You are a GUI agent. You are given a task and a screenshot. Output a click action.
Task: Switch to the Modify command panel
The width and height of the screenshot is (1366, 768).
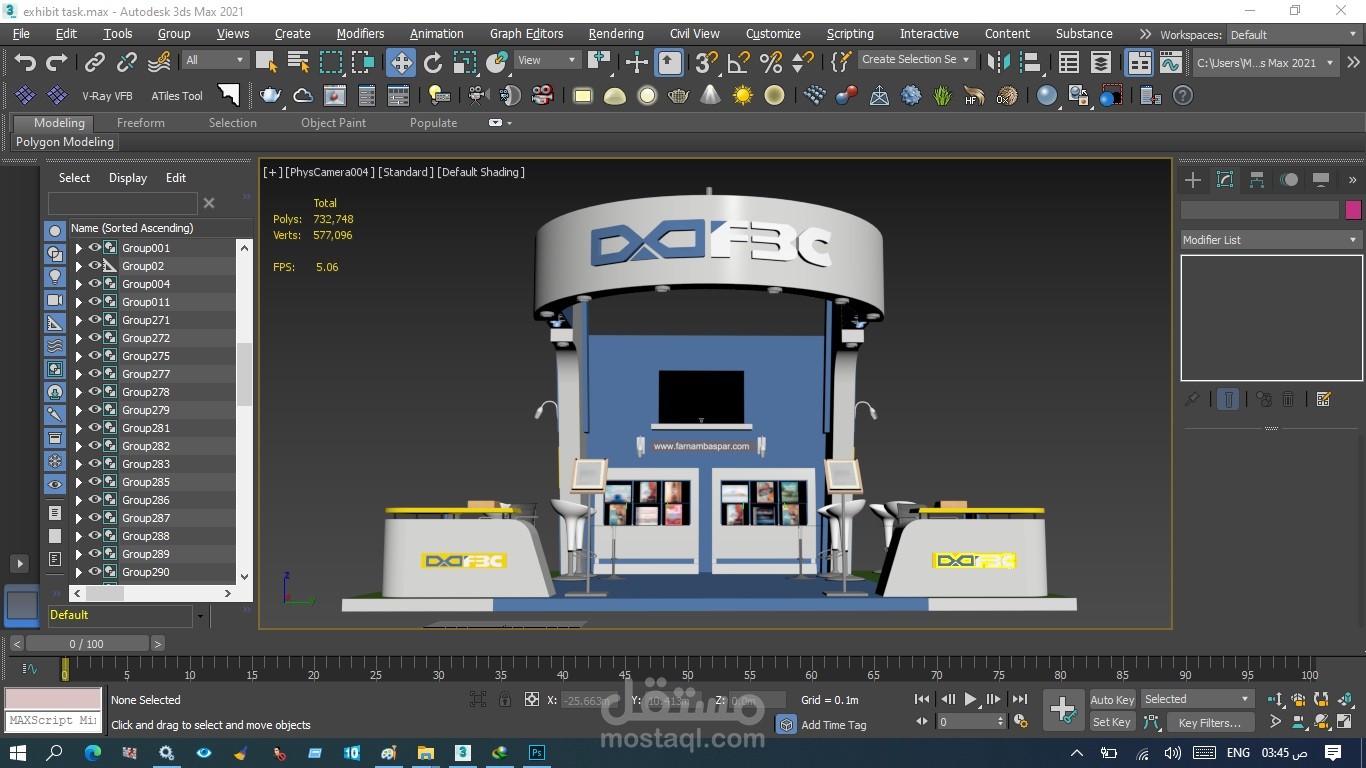coord(1225,180)
